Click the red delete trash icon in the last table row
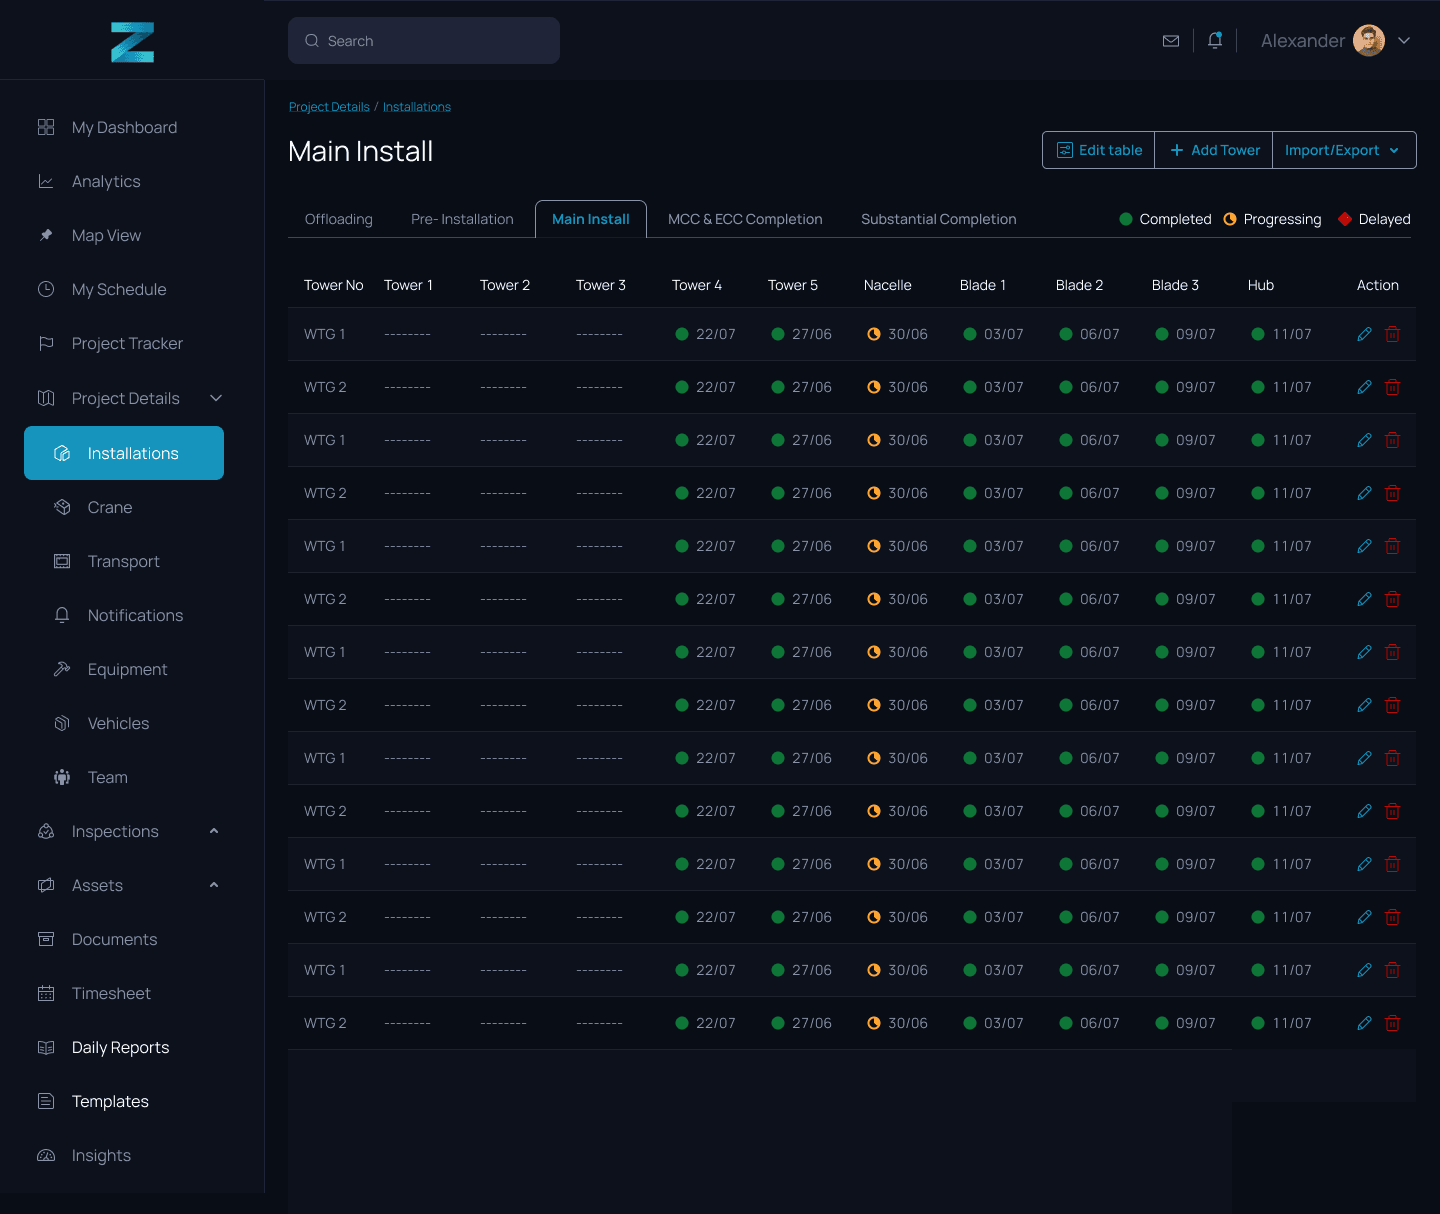 [1392, 1023]
